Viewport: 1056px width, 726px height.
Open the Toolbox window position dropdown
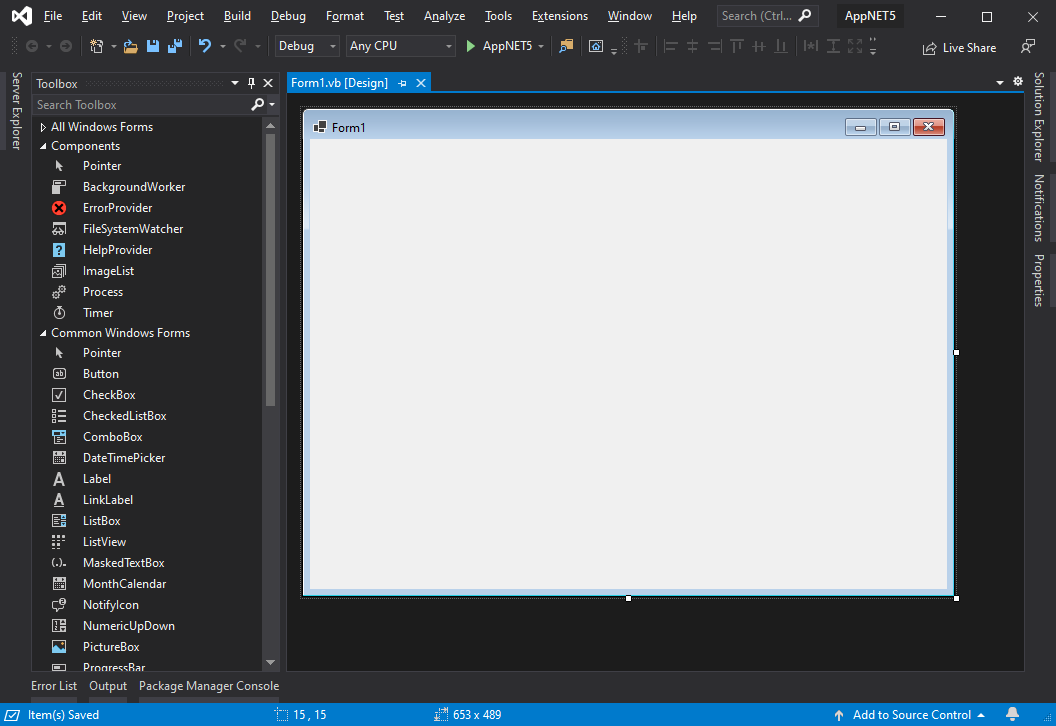pyautogui.click(x=235, y=83)
